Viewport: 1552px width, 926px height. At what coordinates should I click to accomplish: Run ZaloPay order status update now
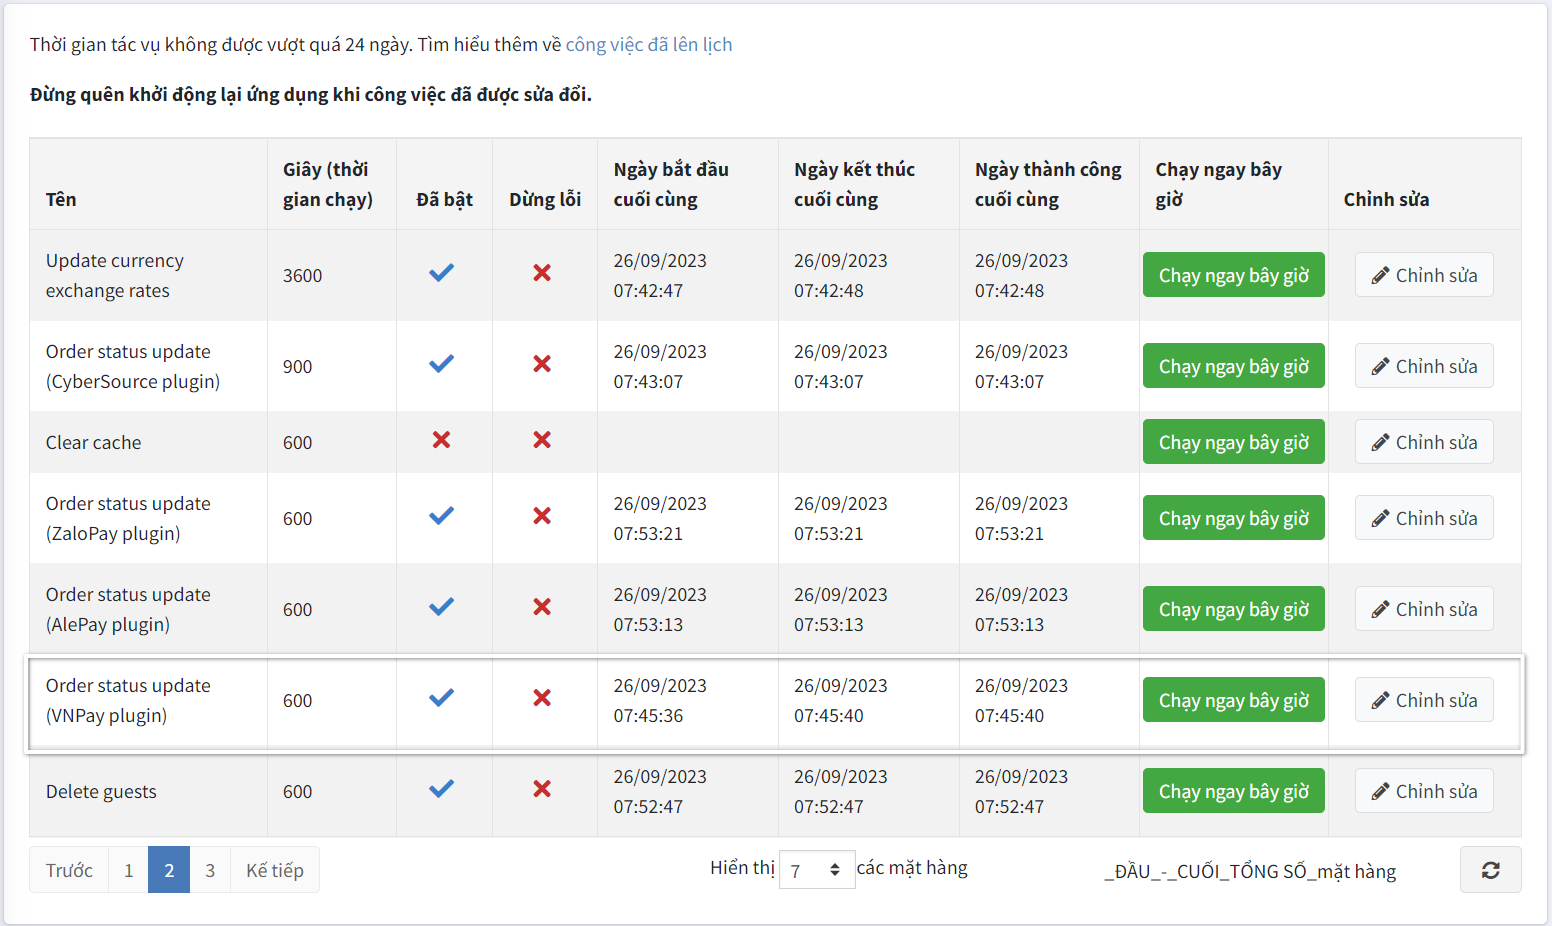click(1233, 518)
